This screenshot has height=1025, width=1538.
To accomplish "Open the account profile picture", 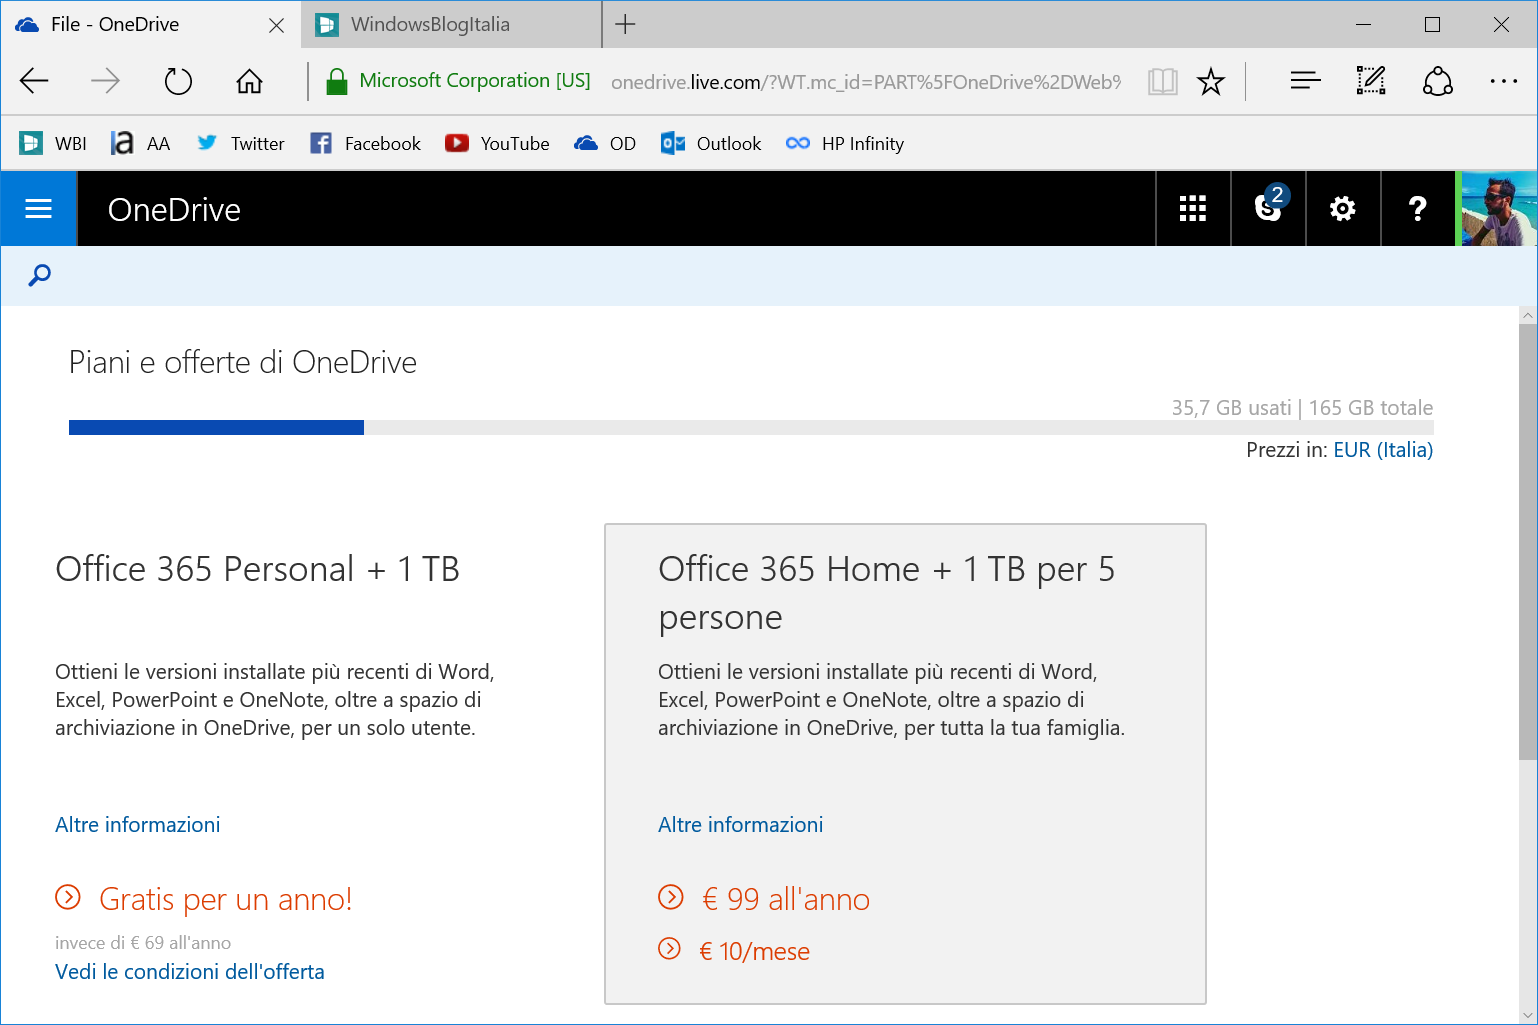I will pos(1499,208).
